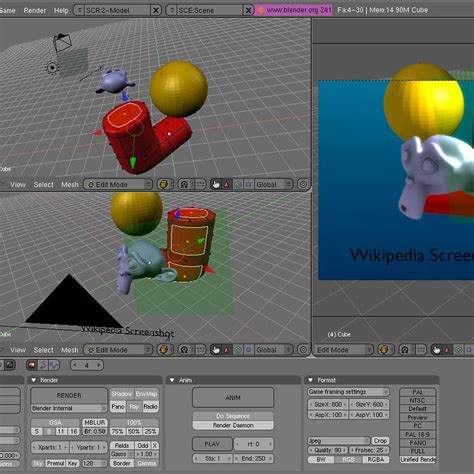Open the Render buttons sub-context icon
474x474 pixels.
click(x=32, y=365)
